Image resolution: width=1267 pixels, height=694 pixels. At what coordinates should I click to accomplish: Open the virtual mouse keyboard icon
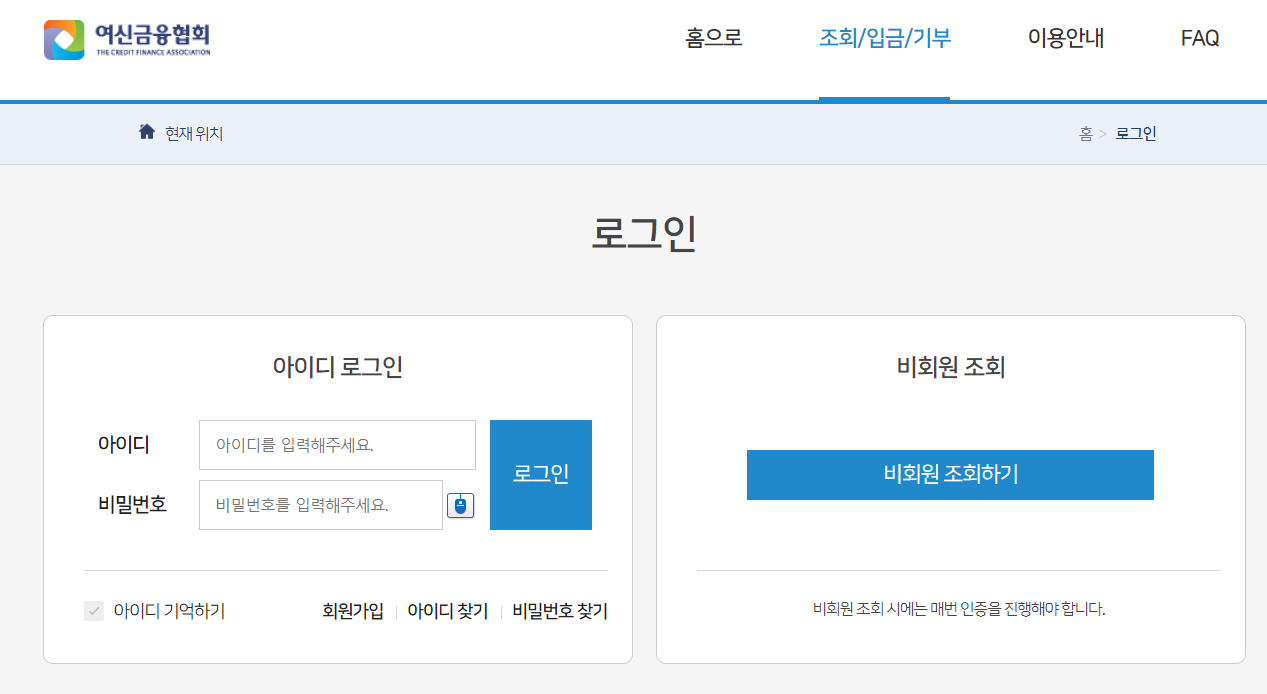[x=460, y=505]
